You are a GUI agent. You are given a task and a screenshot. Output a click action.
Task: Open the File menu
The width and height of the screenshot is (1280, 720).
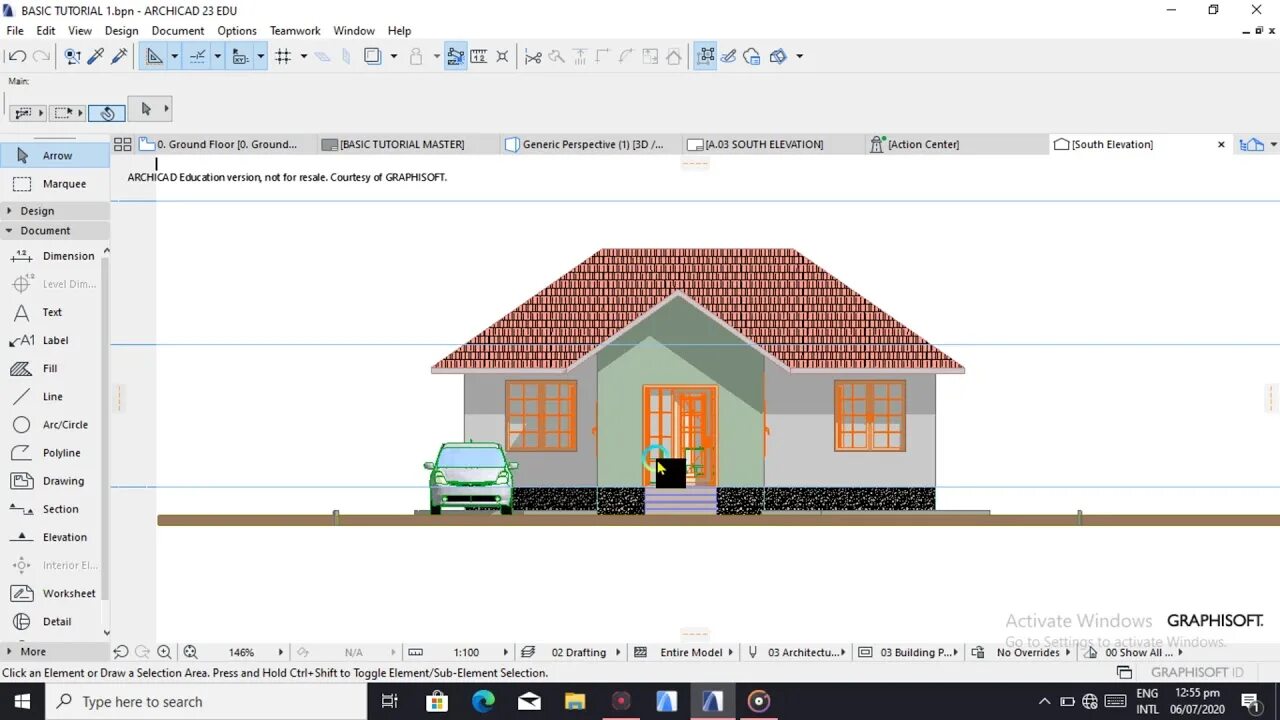click(15, 31)
